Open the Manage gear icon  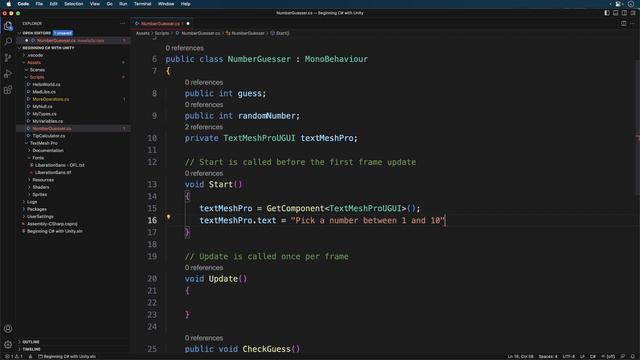8,344
